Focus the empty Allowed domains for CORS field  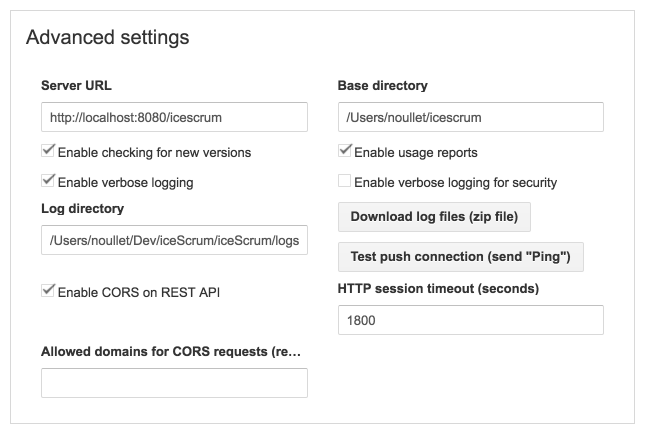pos(174,383)
